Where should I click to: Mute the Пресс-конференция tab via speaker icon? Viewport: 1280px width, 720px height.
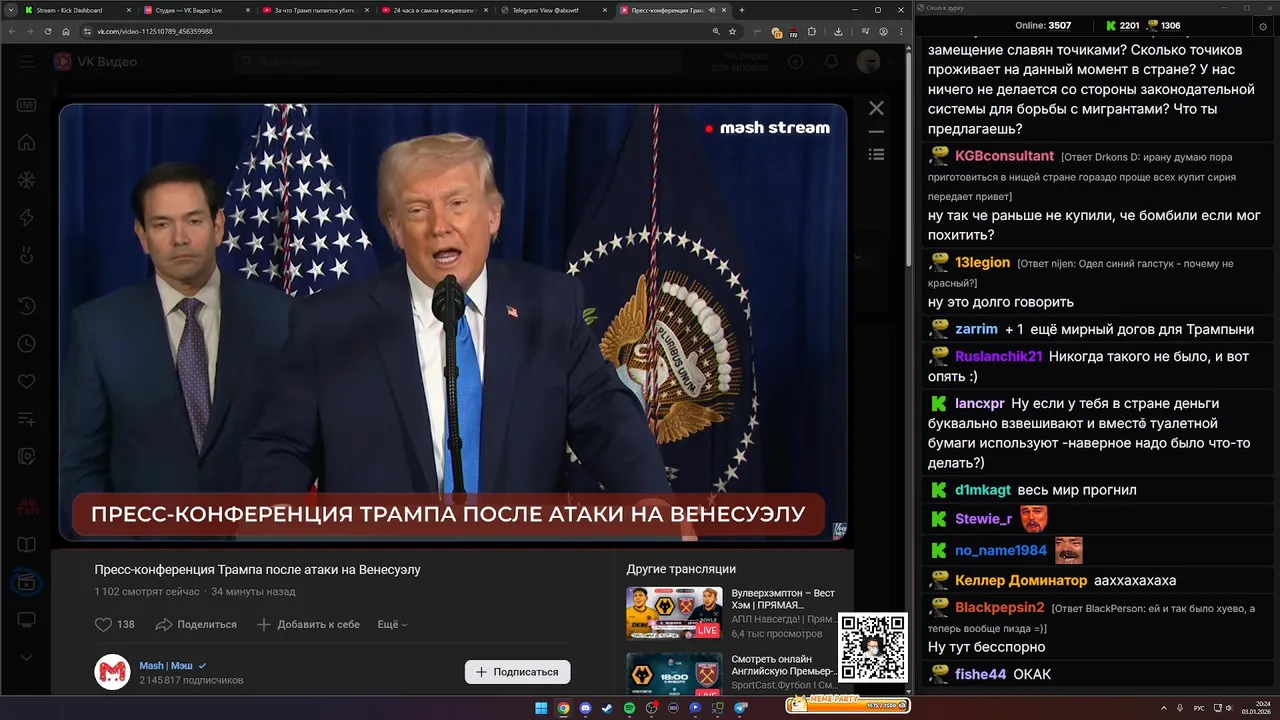711,10
